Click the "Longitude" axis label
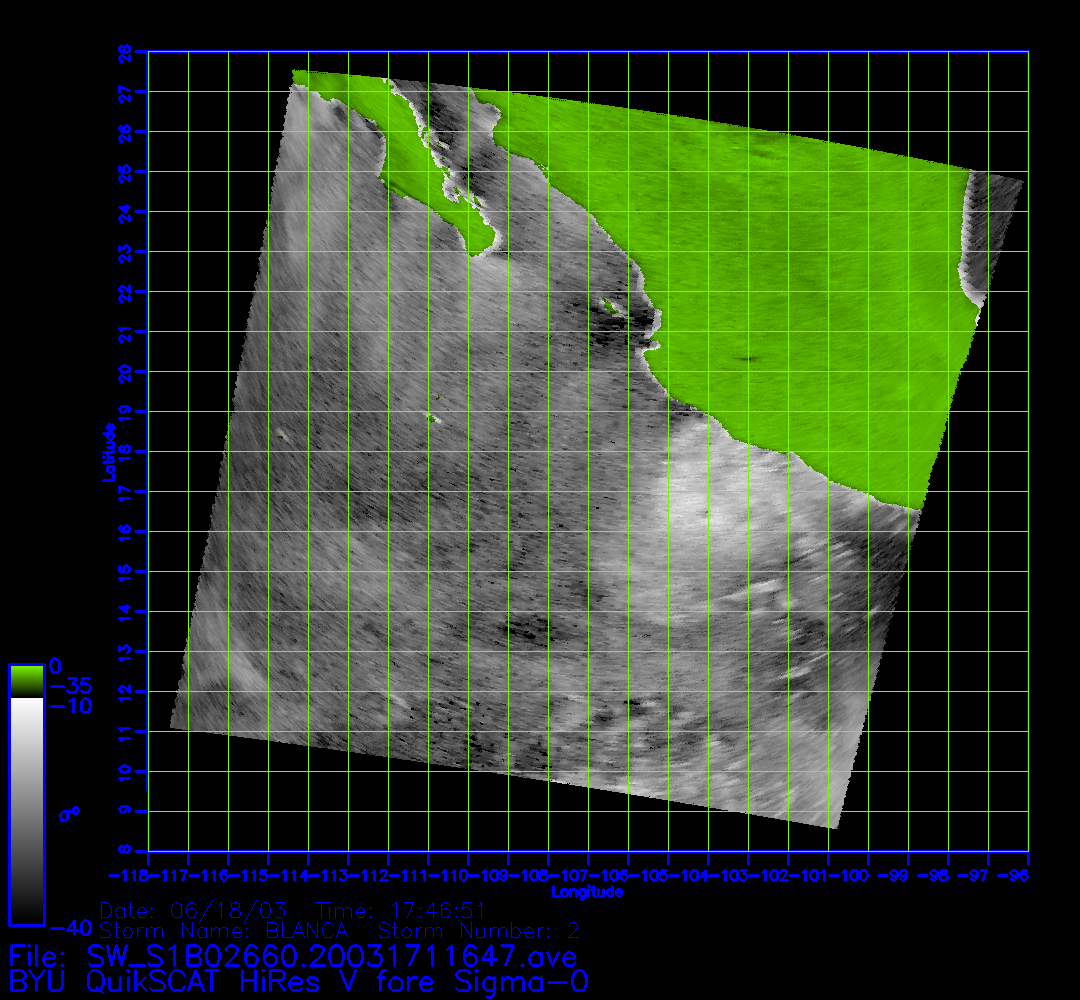Image resolution: width=1080 pixels, height=1000 pixels. click(587, 891)
